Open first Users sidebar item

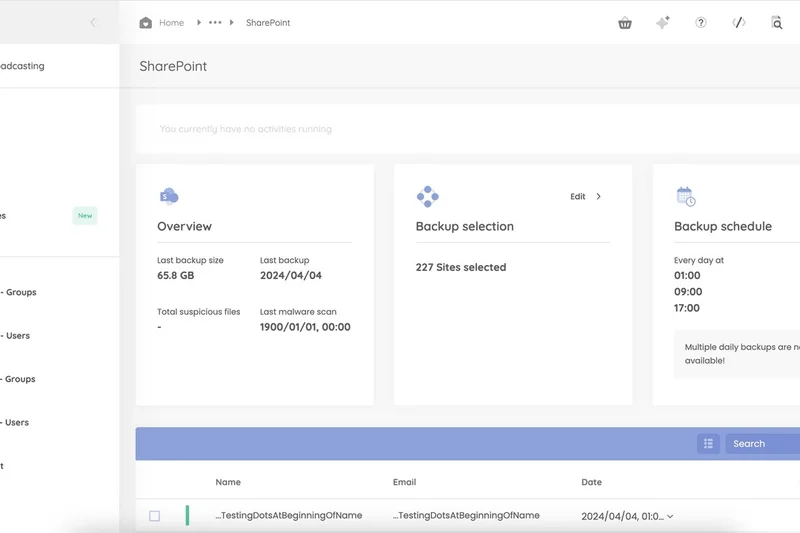coord(16,336)
